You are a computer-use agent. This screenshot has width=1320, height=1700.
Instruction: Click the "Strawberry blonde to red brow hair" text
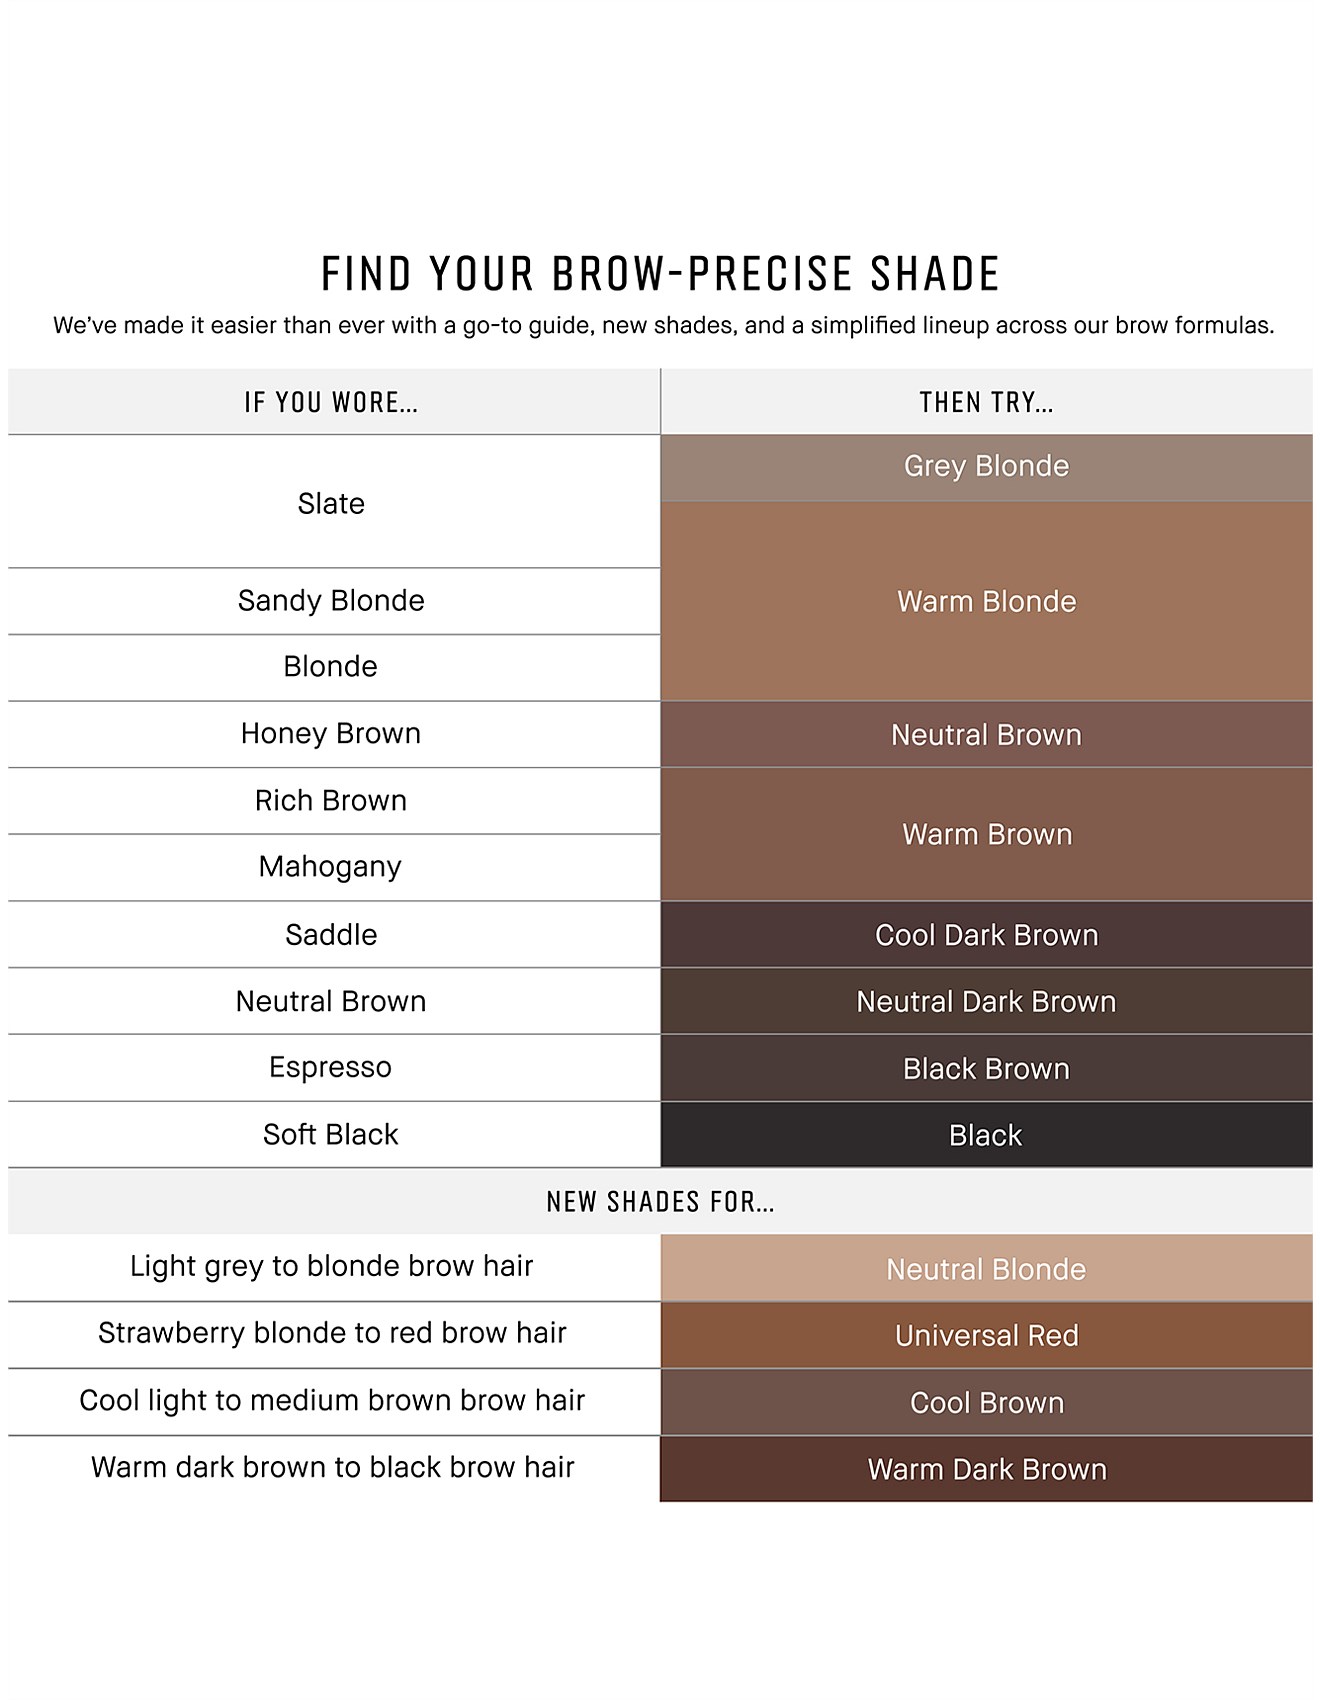332,1333
